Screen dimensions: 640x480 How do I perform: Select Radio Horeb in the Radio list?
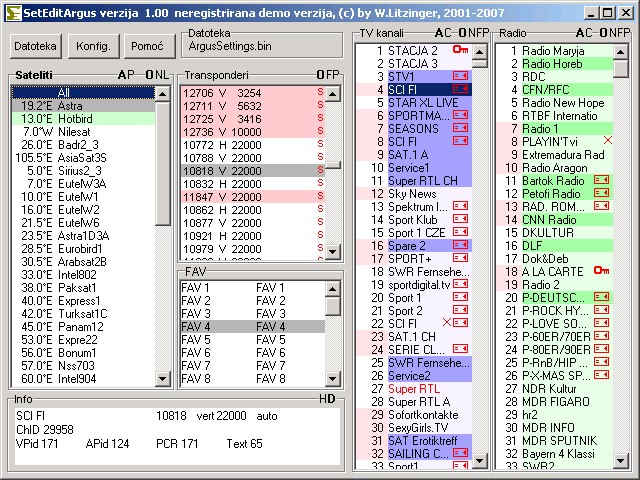[550, 63]
